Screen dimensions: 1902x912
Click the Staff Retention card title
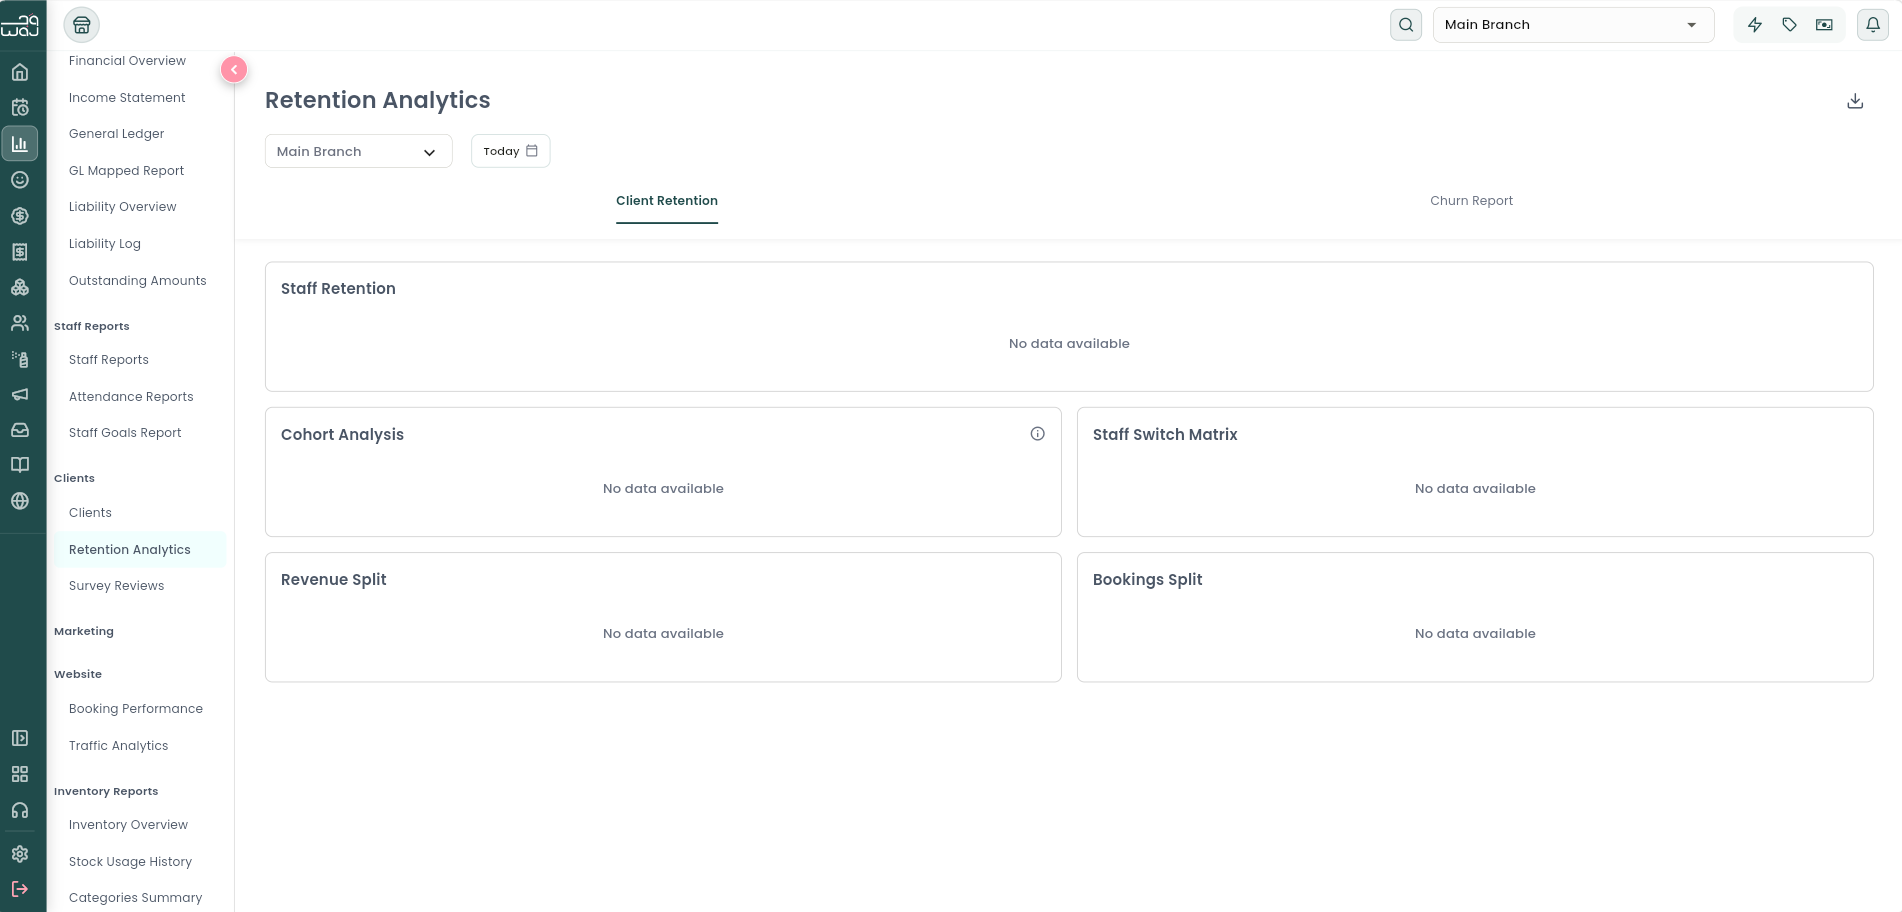(338, 288)
